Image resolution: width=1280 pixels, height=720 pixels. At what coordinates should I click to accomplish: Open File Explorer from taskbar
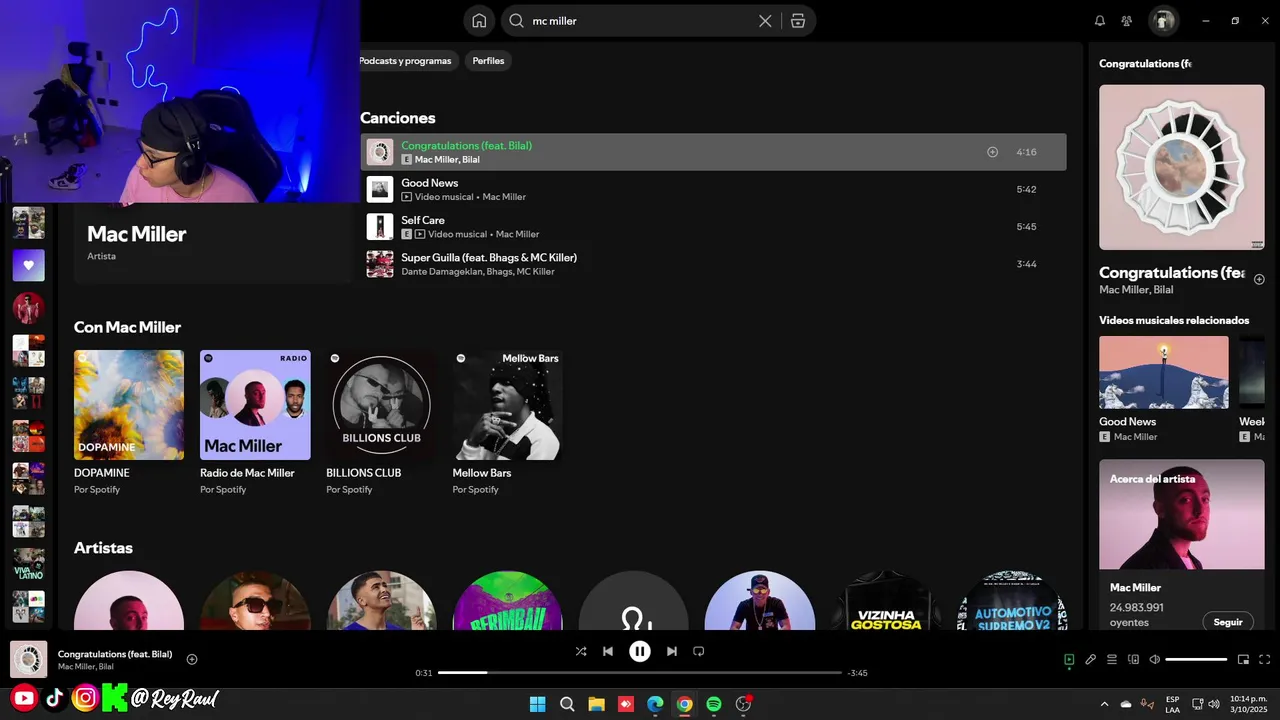tap(596, 704)
